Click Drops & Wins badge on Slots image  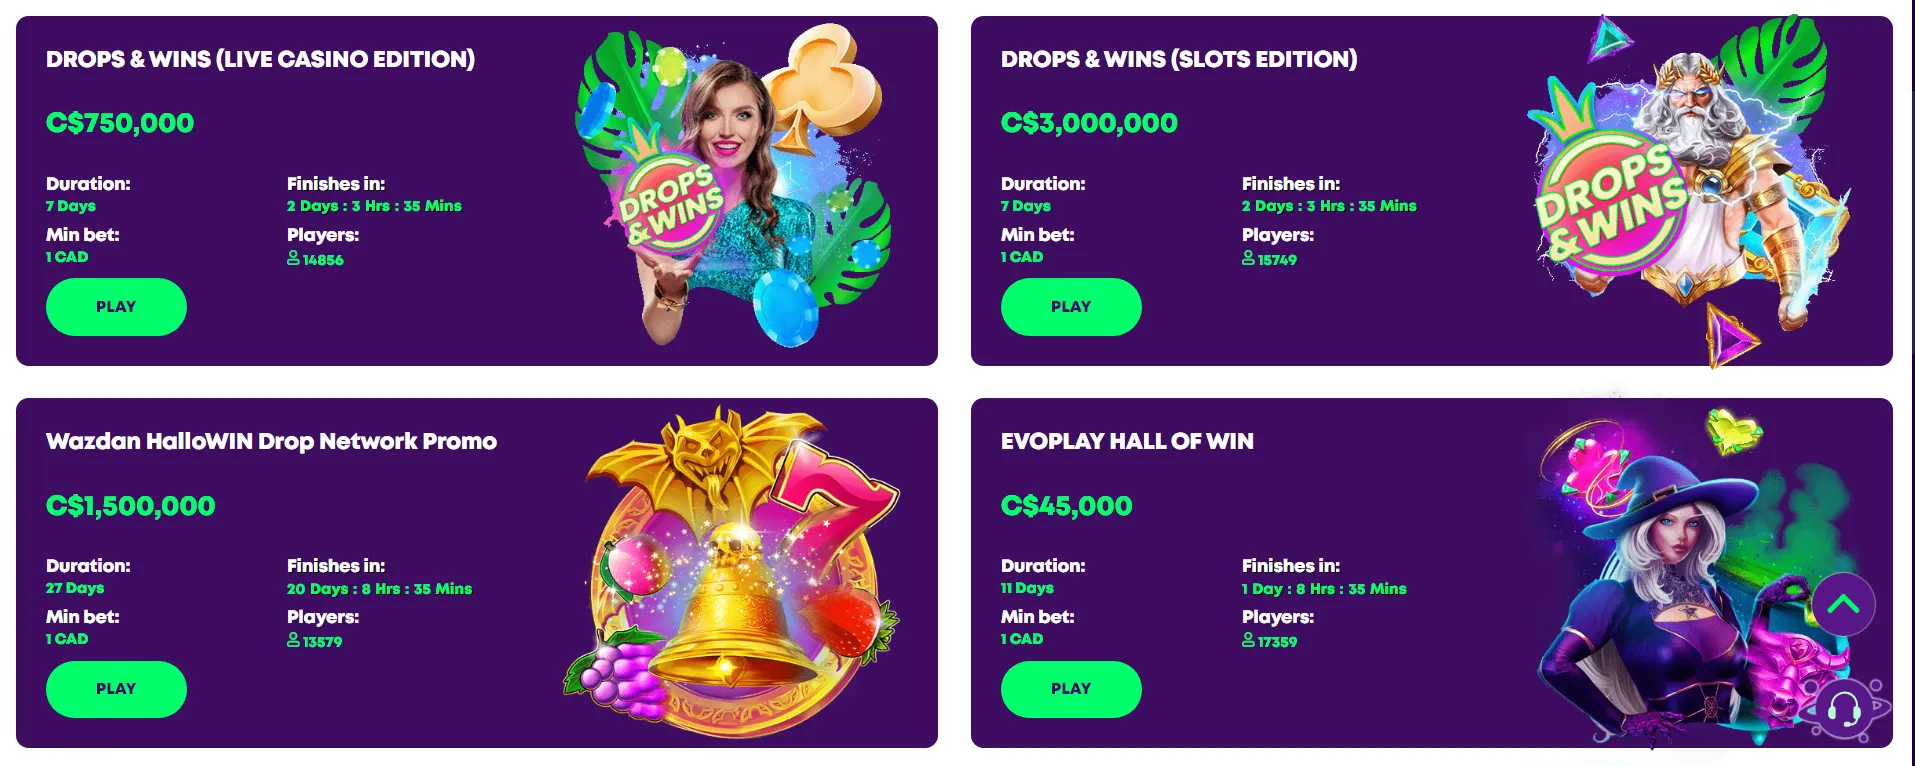pyautogui.click(x=1609, y=203)
